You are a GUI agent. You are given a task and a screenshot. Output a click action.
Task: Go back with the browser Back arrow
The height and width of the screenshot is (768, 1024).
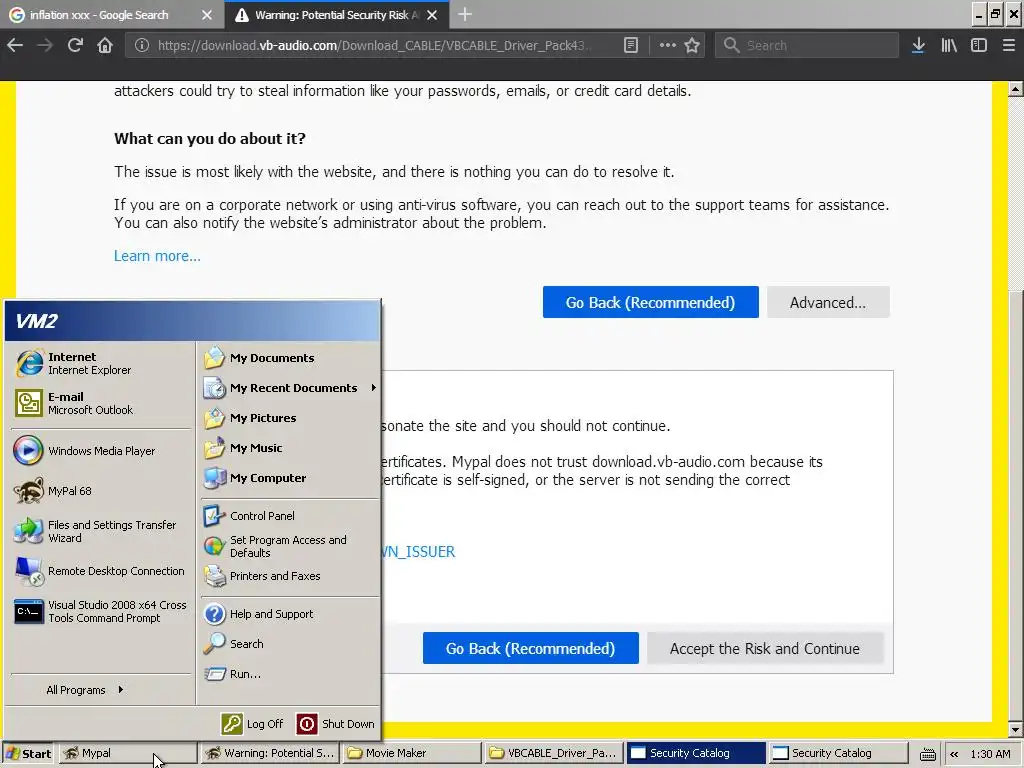point(15,45)
